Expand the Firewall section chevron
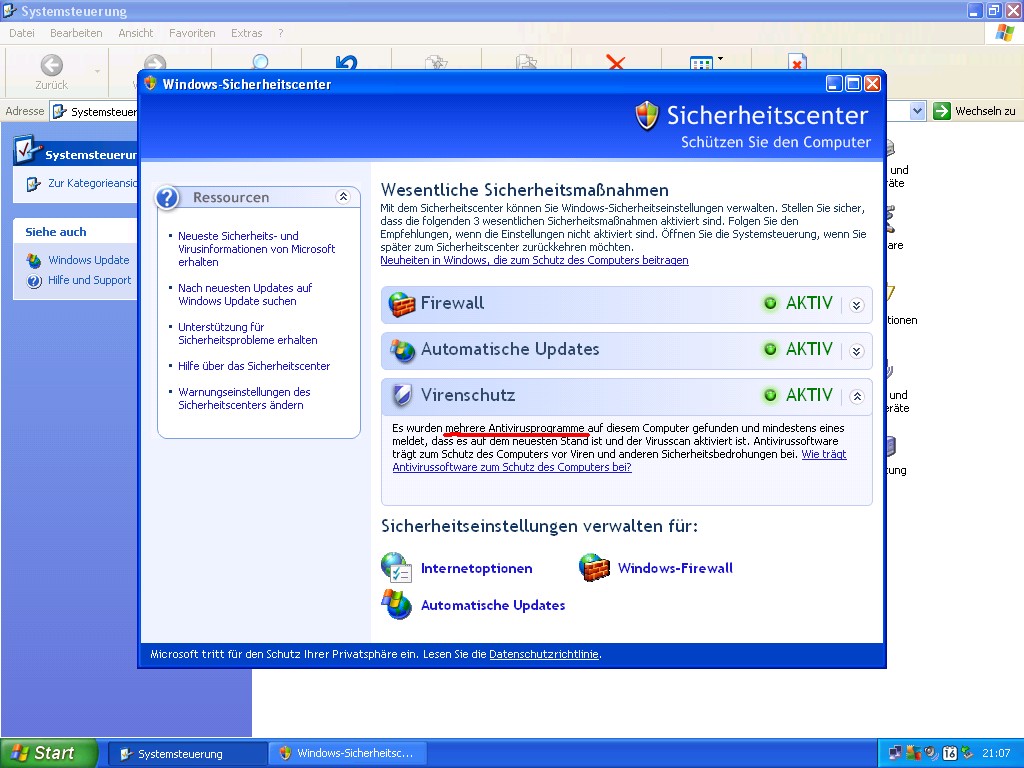 pos(857,305)
